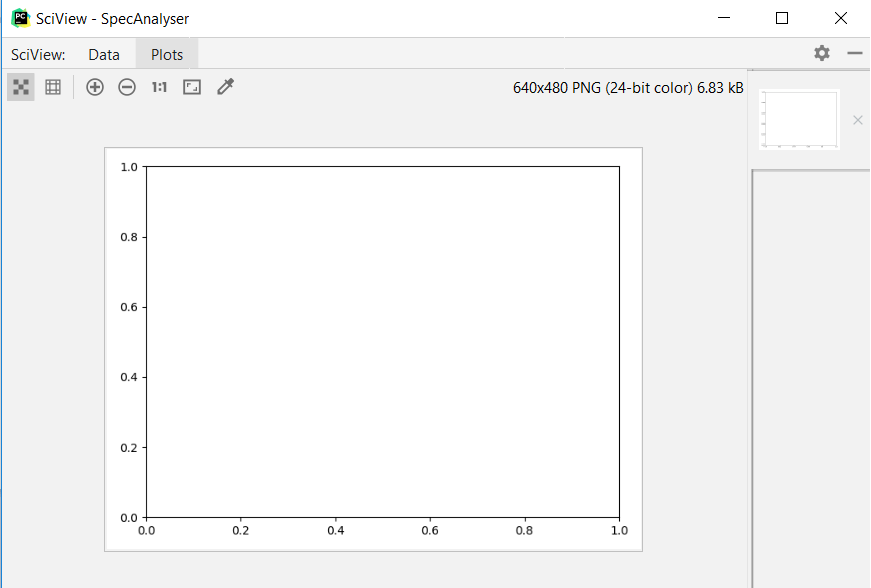Maximize the SpecAnalyser window
Screen dimensions: 871x588
[x=783, y=17]
